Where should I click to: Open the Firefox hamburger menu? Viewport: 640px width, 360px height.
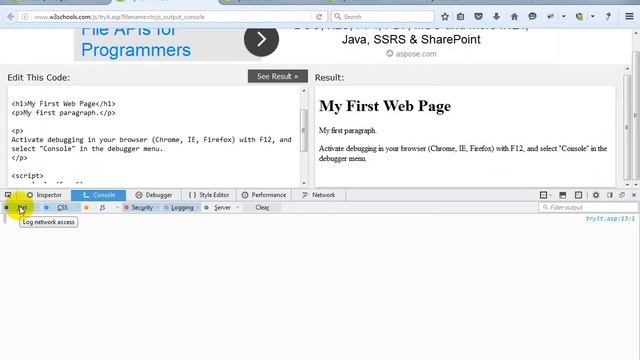click(629, 17)
